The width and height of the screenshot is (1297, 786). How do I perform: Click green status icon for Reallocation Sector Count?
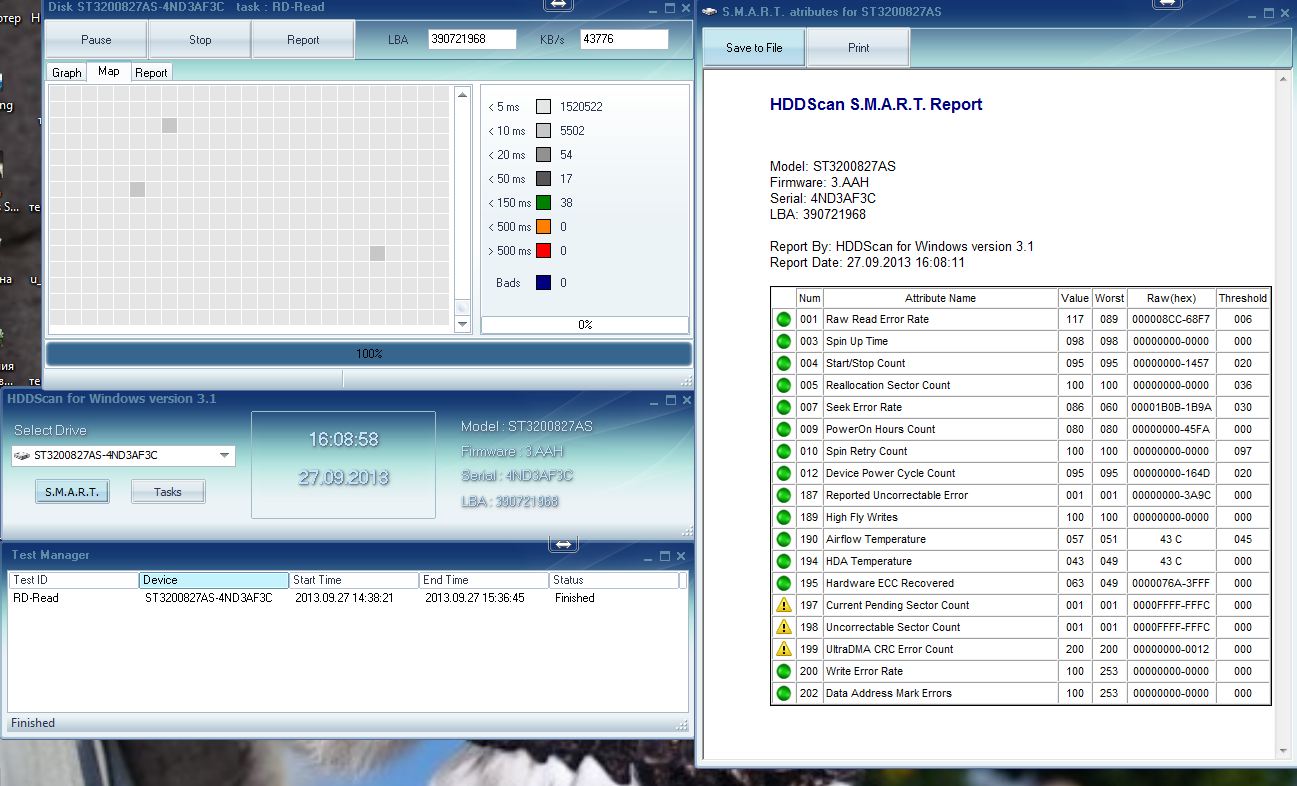[x=784, y=386]
